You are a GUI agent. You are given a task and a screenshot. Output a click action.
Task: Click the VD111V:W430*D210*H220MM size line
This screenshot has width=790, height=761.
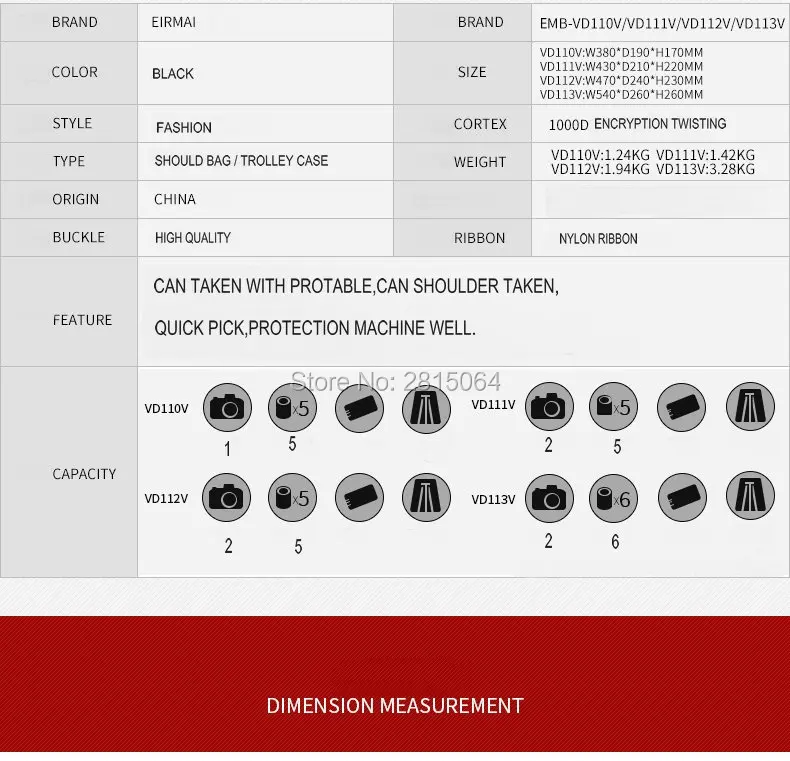621,67
